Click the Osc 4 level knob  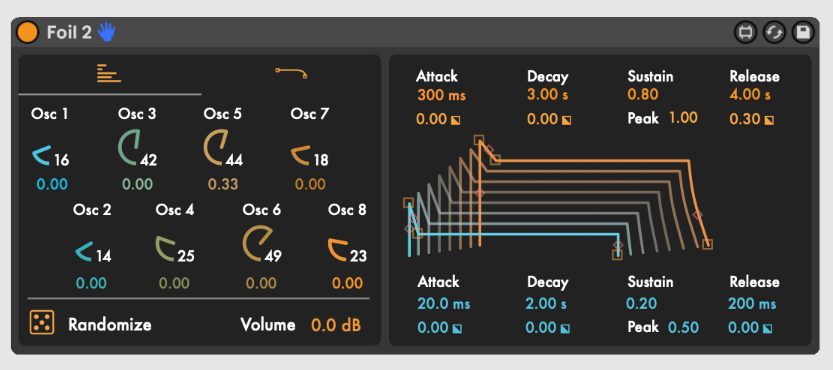(166, 249)
